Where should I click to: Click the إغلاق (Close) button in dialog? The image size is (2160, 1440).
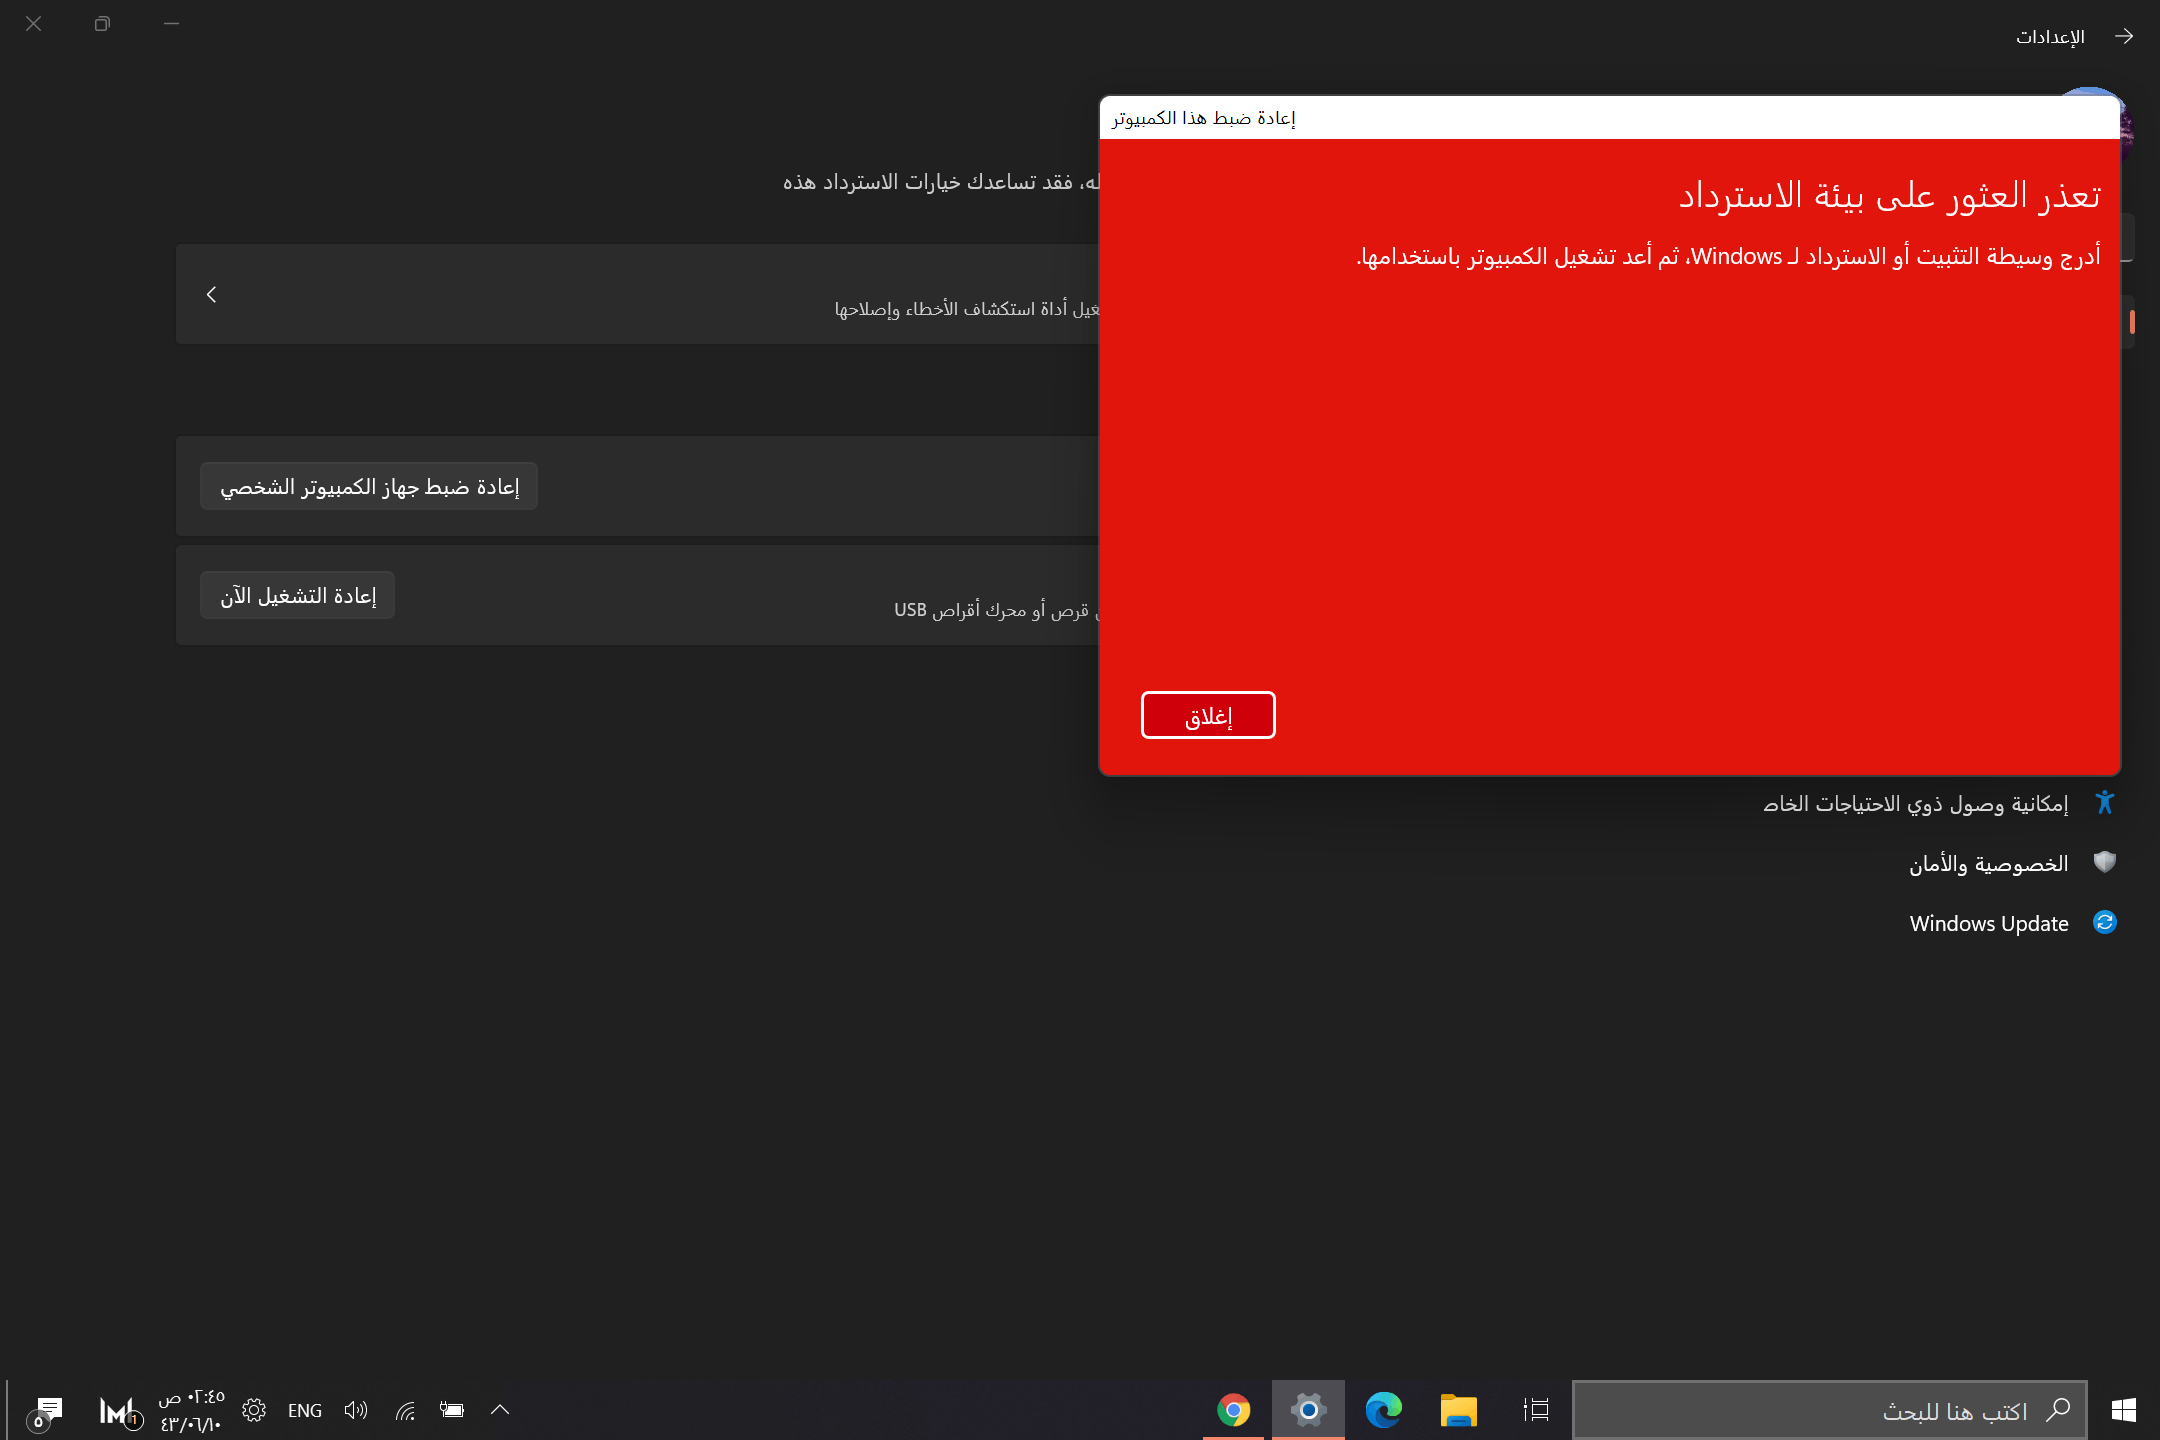(x=1208, y=716)
